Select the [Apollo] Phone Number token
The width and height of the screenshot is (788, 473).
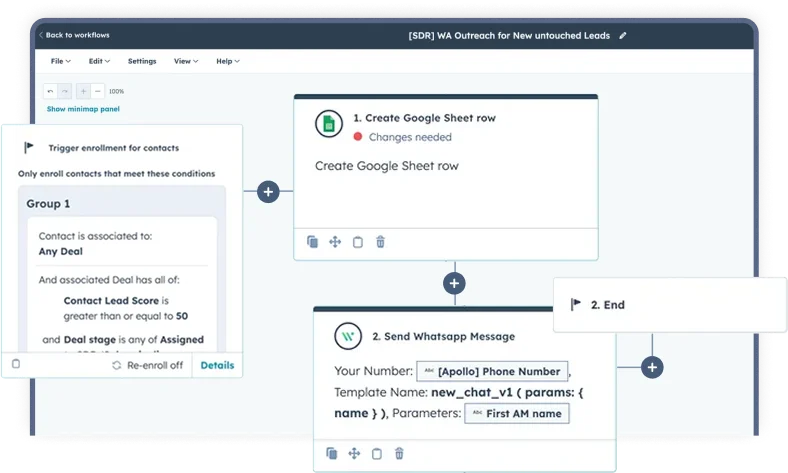492,371
